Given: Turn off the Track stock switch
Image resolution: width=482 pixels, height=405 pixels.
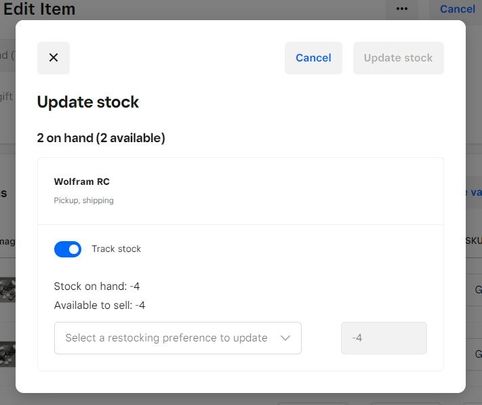Looking at the screenshot, I should tap(68, 249).
